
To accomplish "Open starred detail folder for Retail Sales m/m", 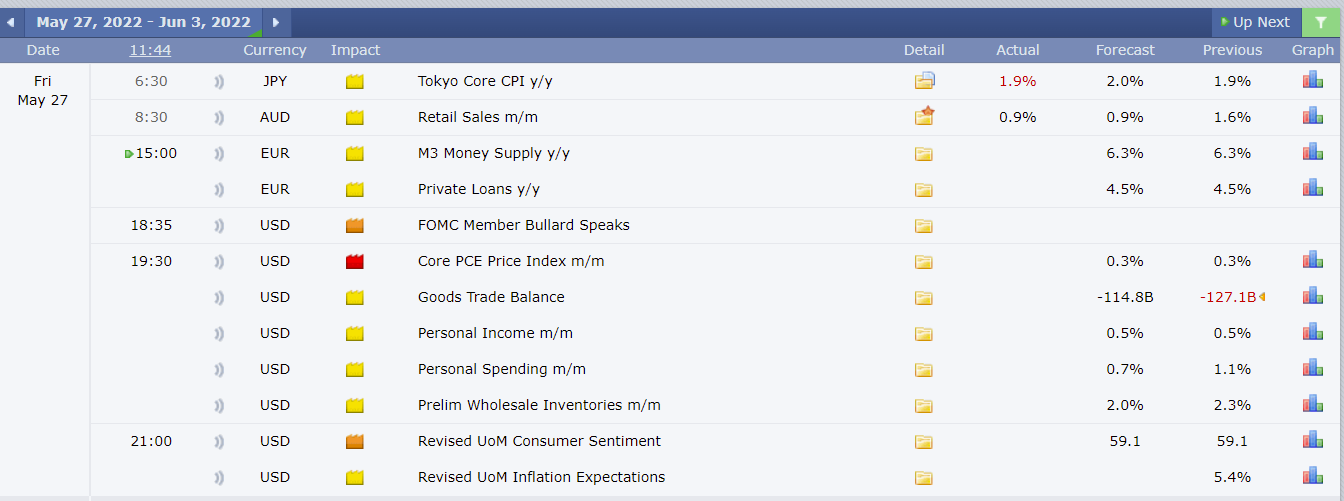I will pyautogui.click(x=924, y=116).
